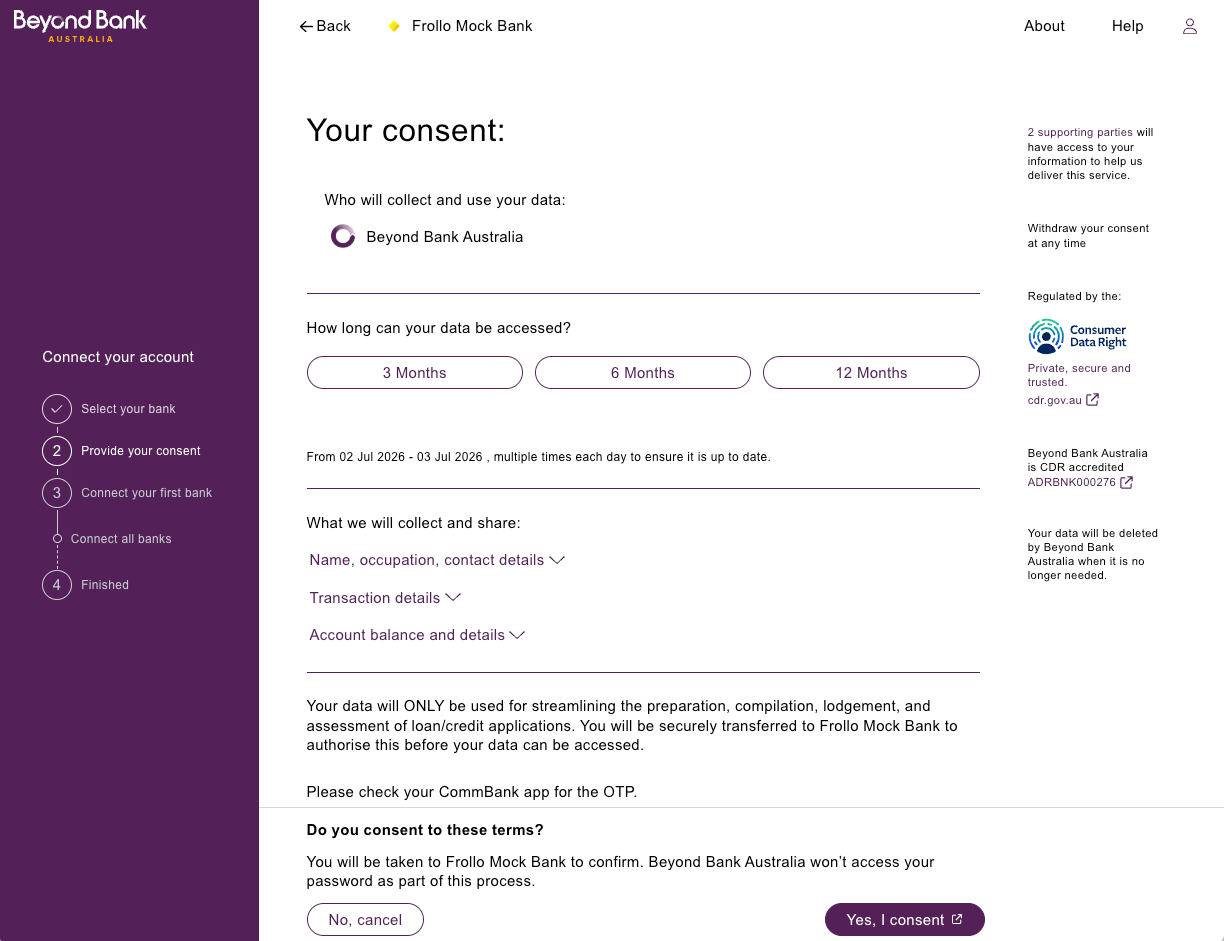Expand Account balance and details section
The height and width of the screenshot is (941, 1224).
[417, 635]
